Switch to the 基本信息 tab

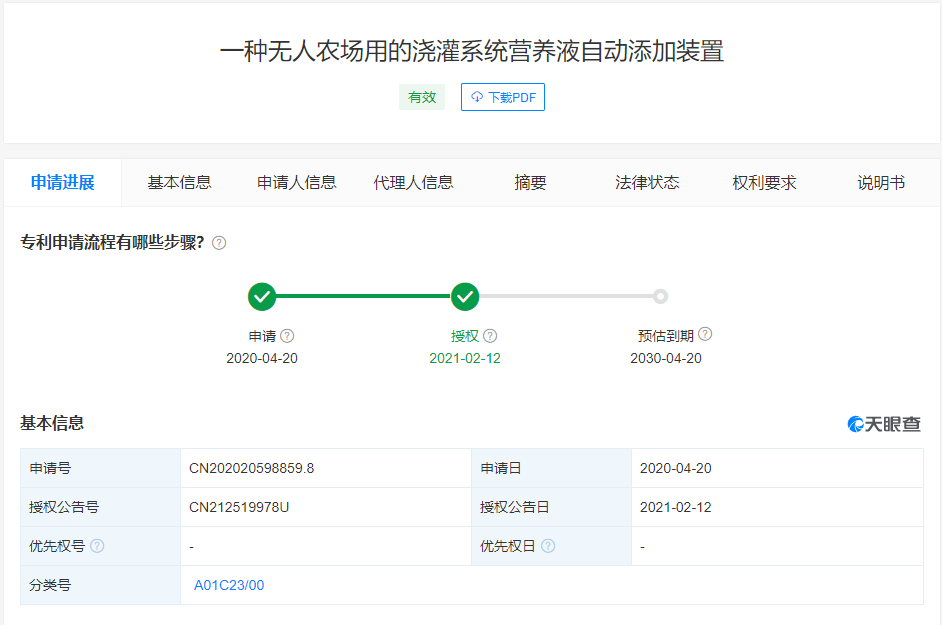(179, 182)
